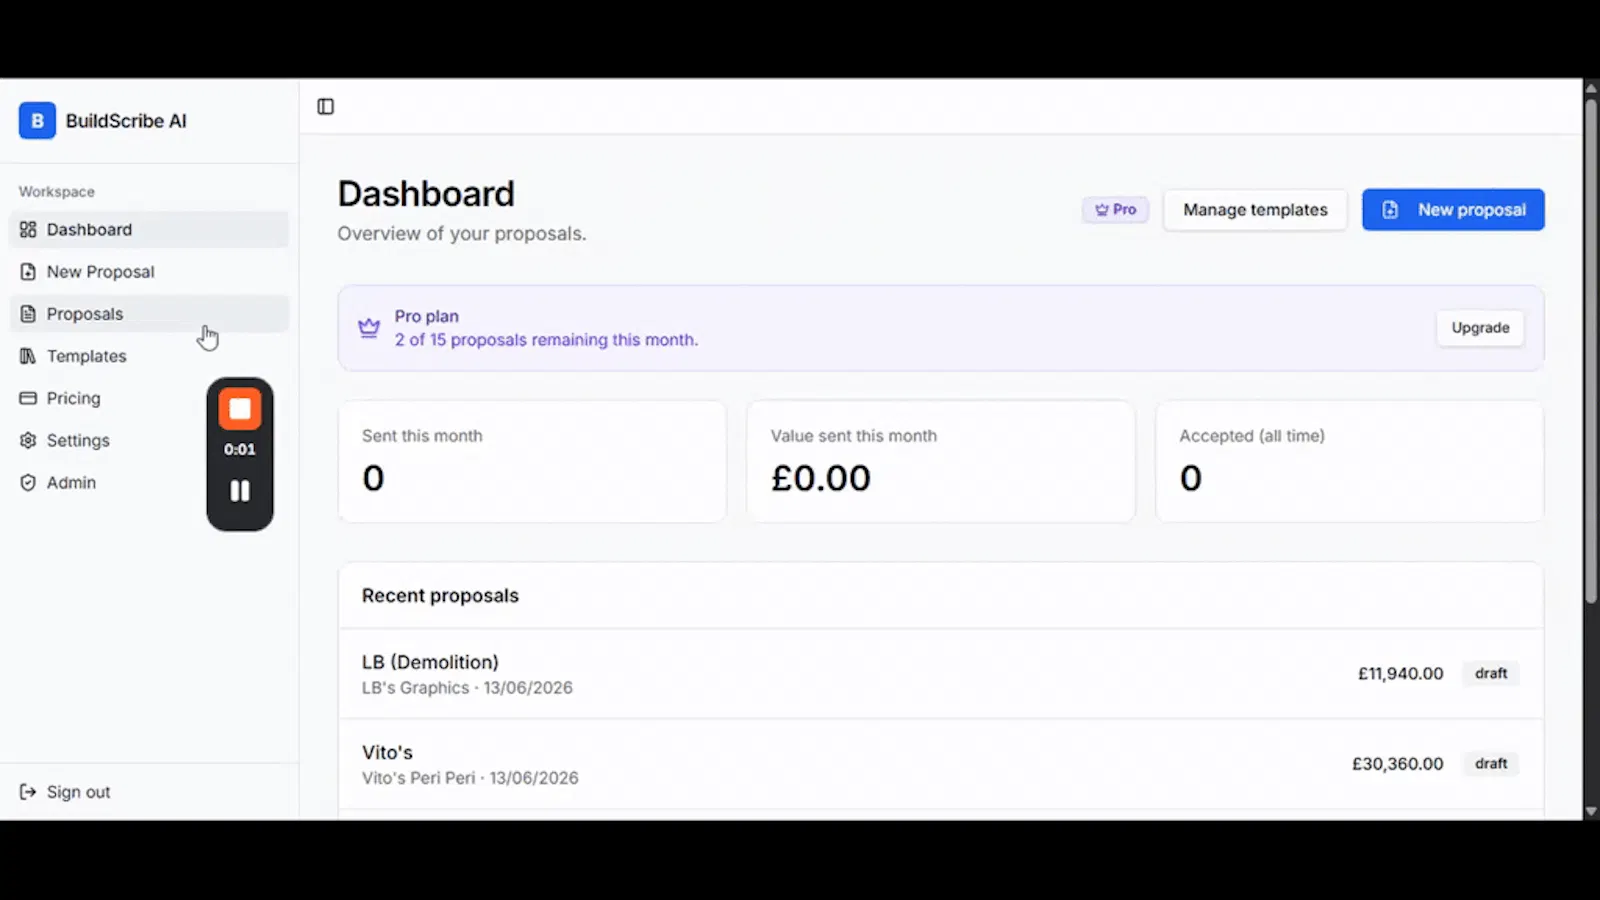Pause the screen recording
1600x900 pixels.
tap(240, 491)
